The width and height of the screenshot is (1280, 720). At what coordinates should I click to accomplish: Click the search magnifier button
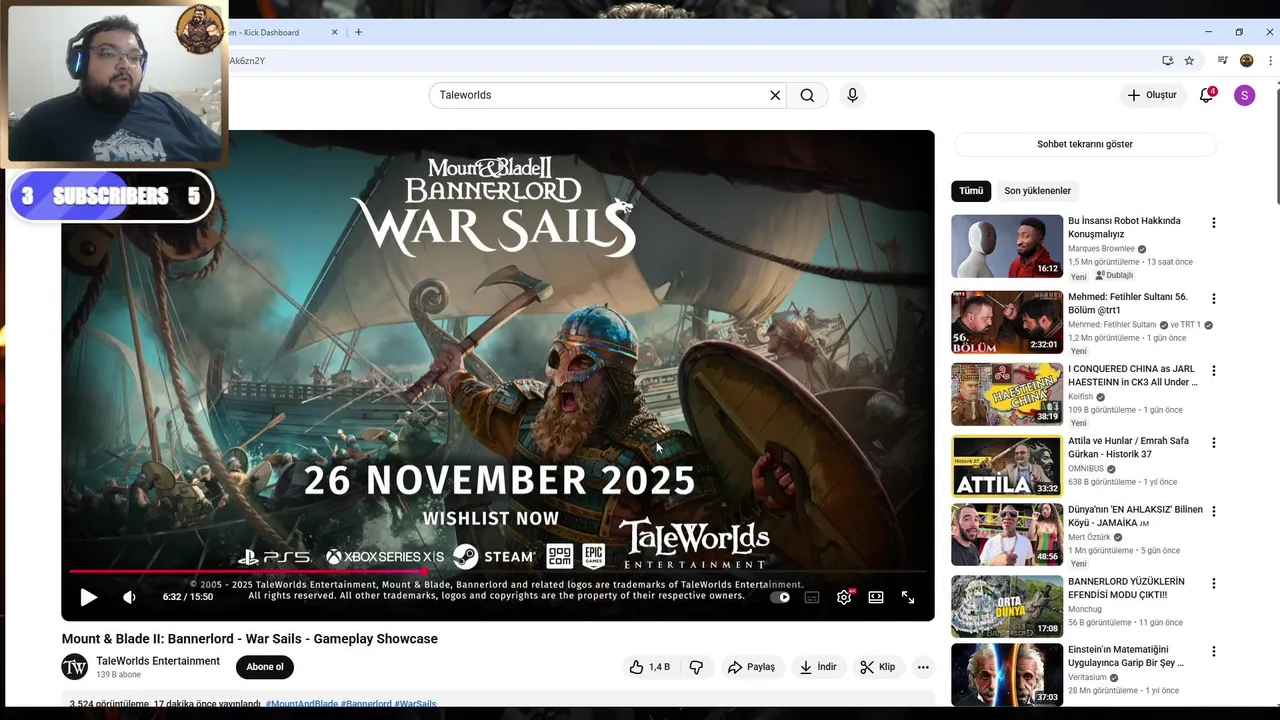(x=807, y=95)
